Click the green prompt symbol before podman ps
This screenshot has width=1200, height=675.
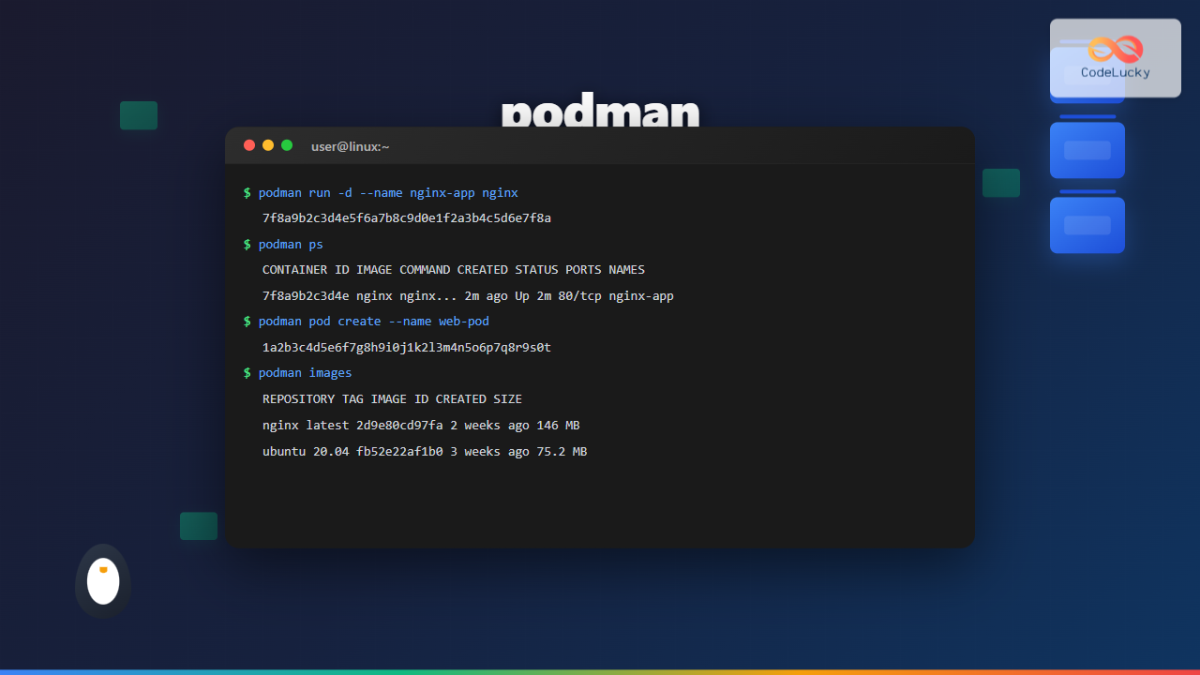246,244
